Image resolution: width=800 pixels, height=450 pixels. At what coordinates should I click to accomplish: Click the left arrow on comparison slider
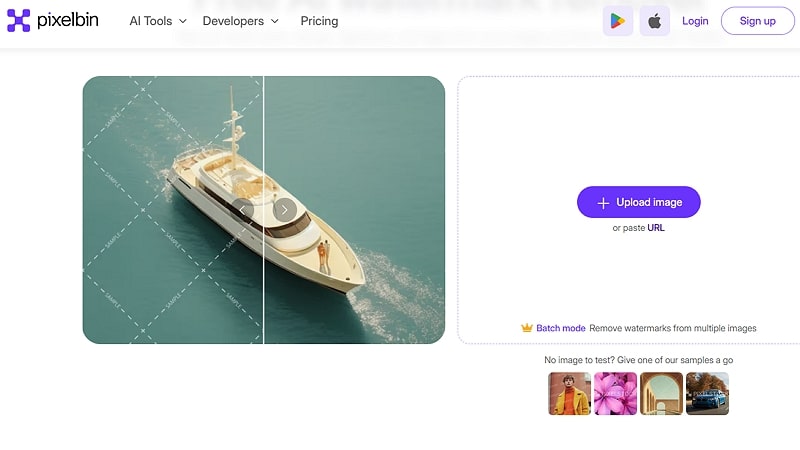point(243,209)
